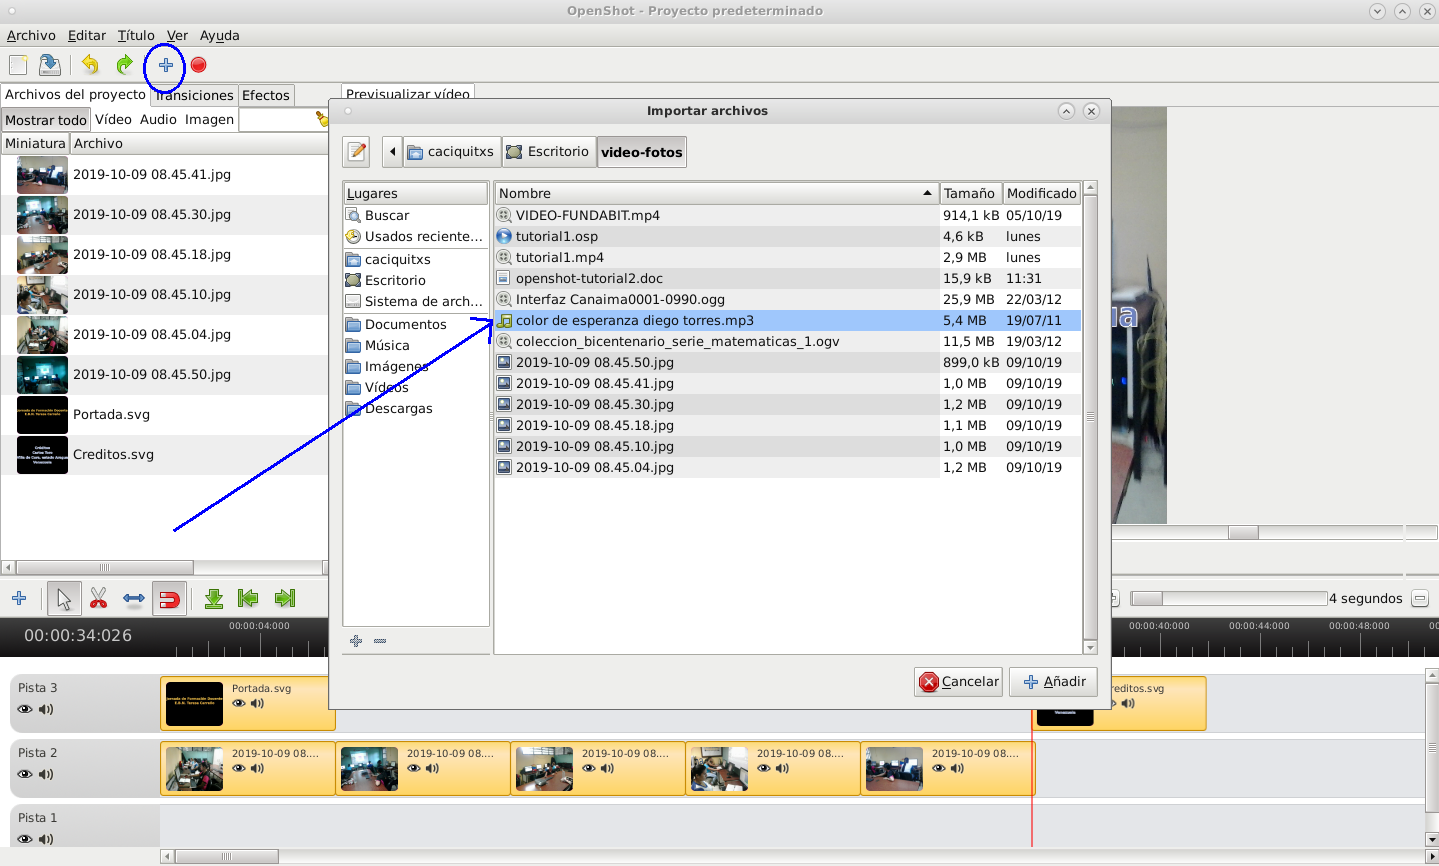1439x866 pixels.
Task: Click the Save Project icon in main toolbar
Action: click(49, 65)
